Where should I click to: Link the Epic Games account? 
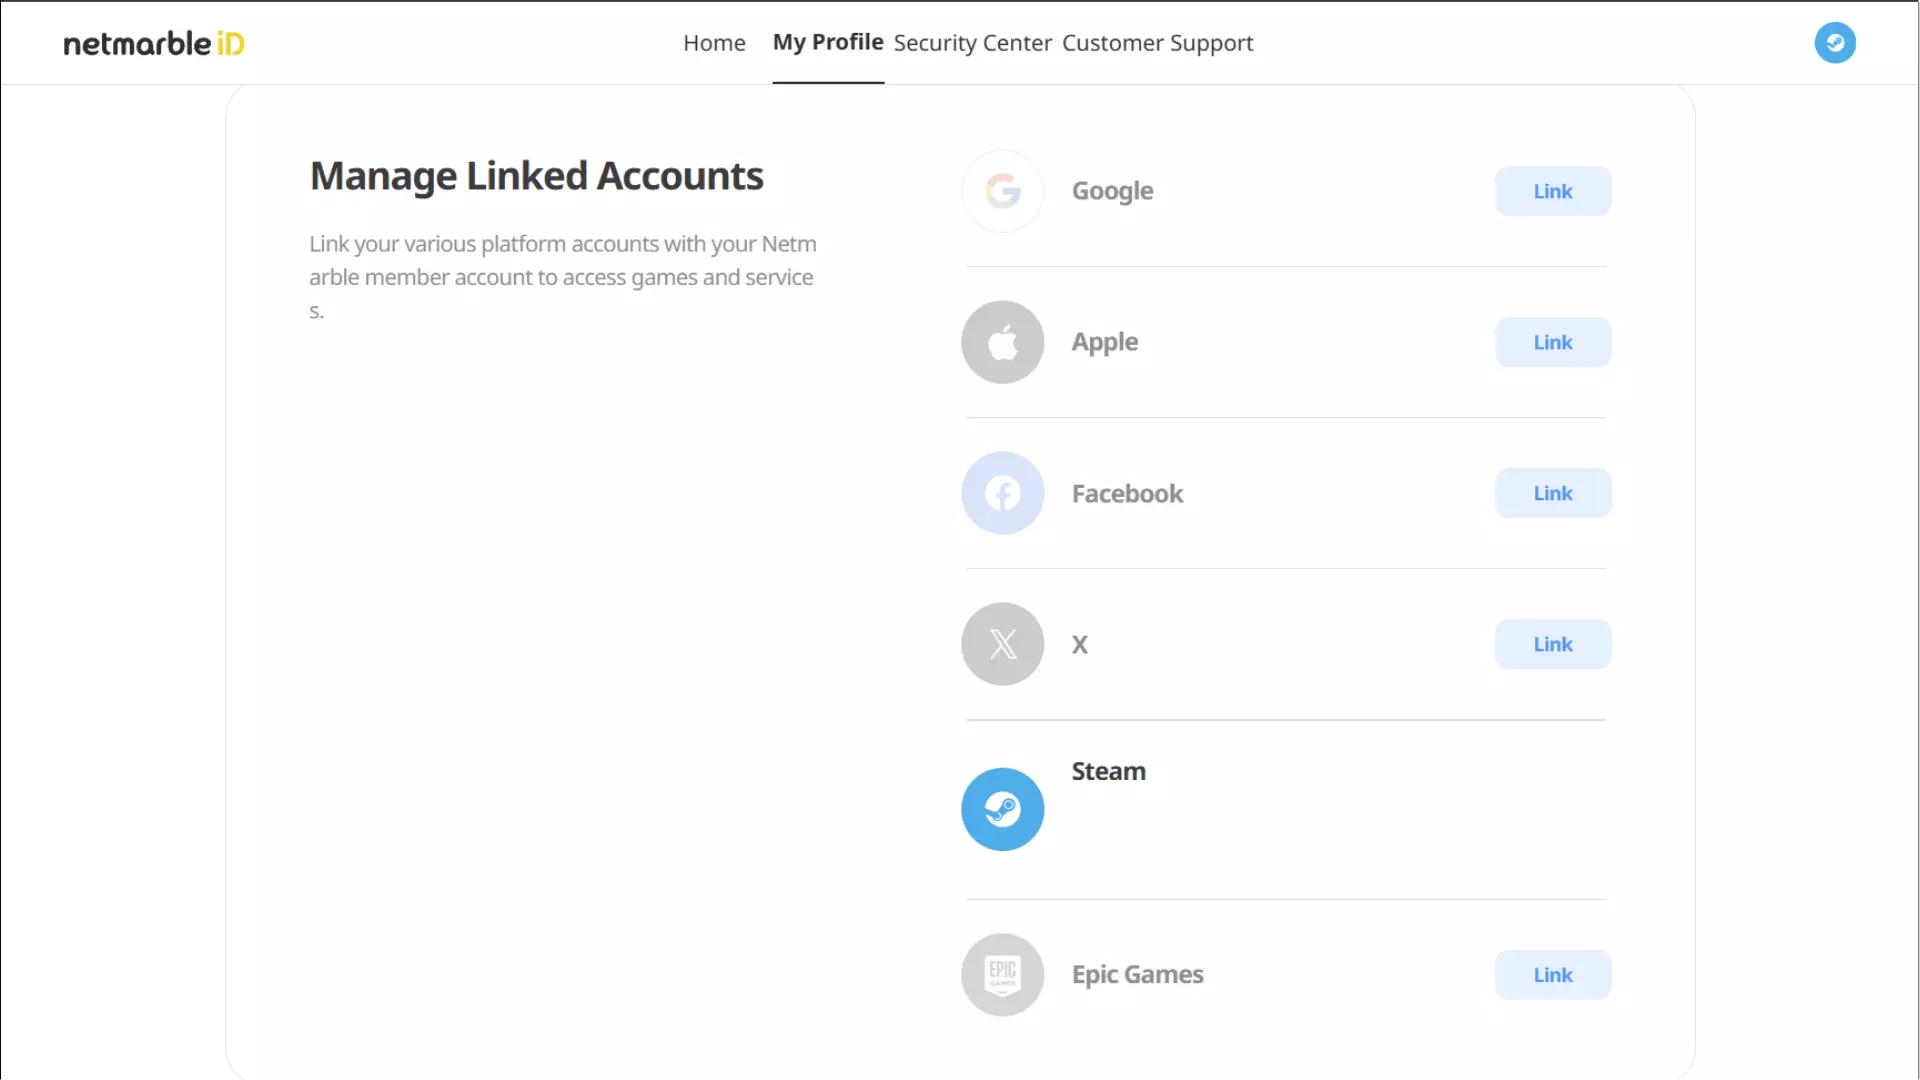(x=1552, y=975)
